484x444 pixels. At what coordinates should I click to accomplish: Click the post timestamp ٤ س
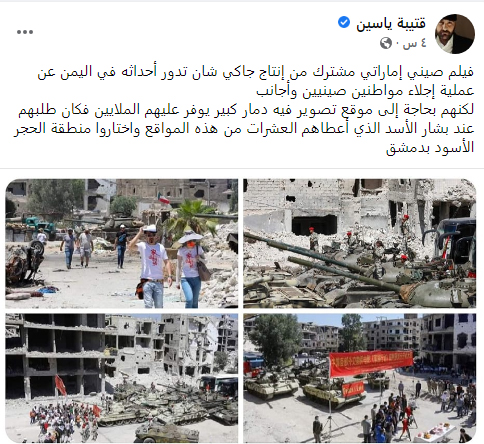(415, 44)
